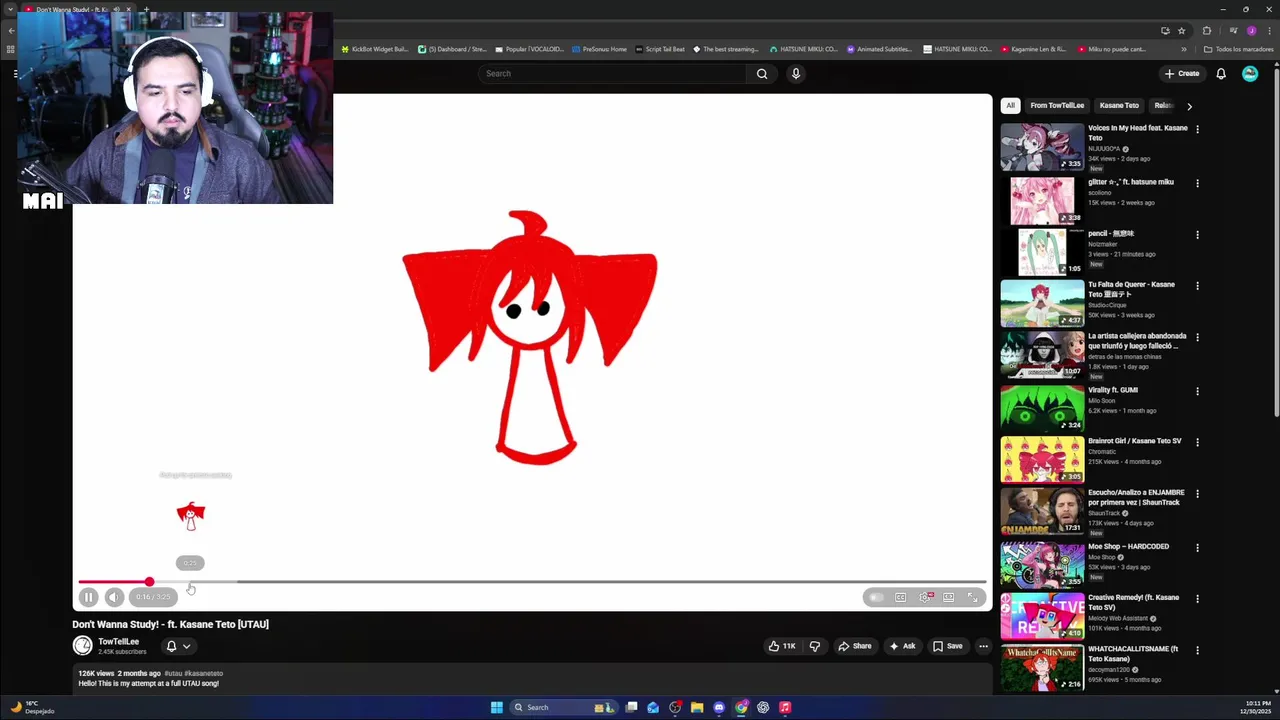Click the #utau hashtag in description

point(172,673)
